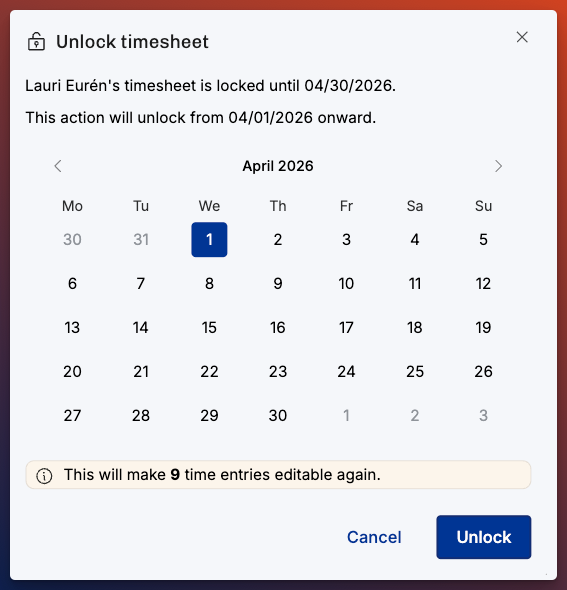Viewport: 567px width, 590px height.
Task: Choose the greyed-out March 31 date
Action: (141, 240)
